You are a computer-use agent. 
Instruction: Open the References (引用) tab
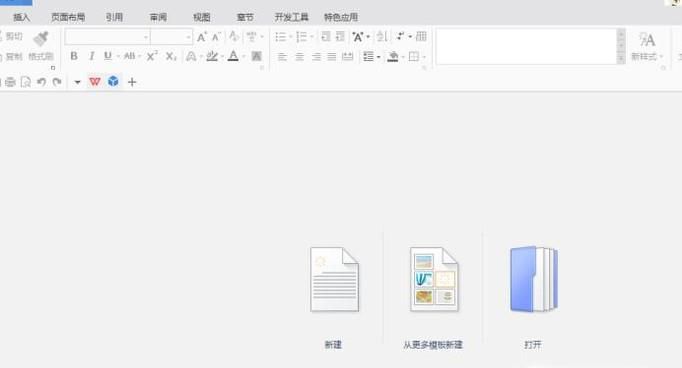coord(114,17)
